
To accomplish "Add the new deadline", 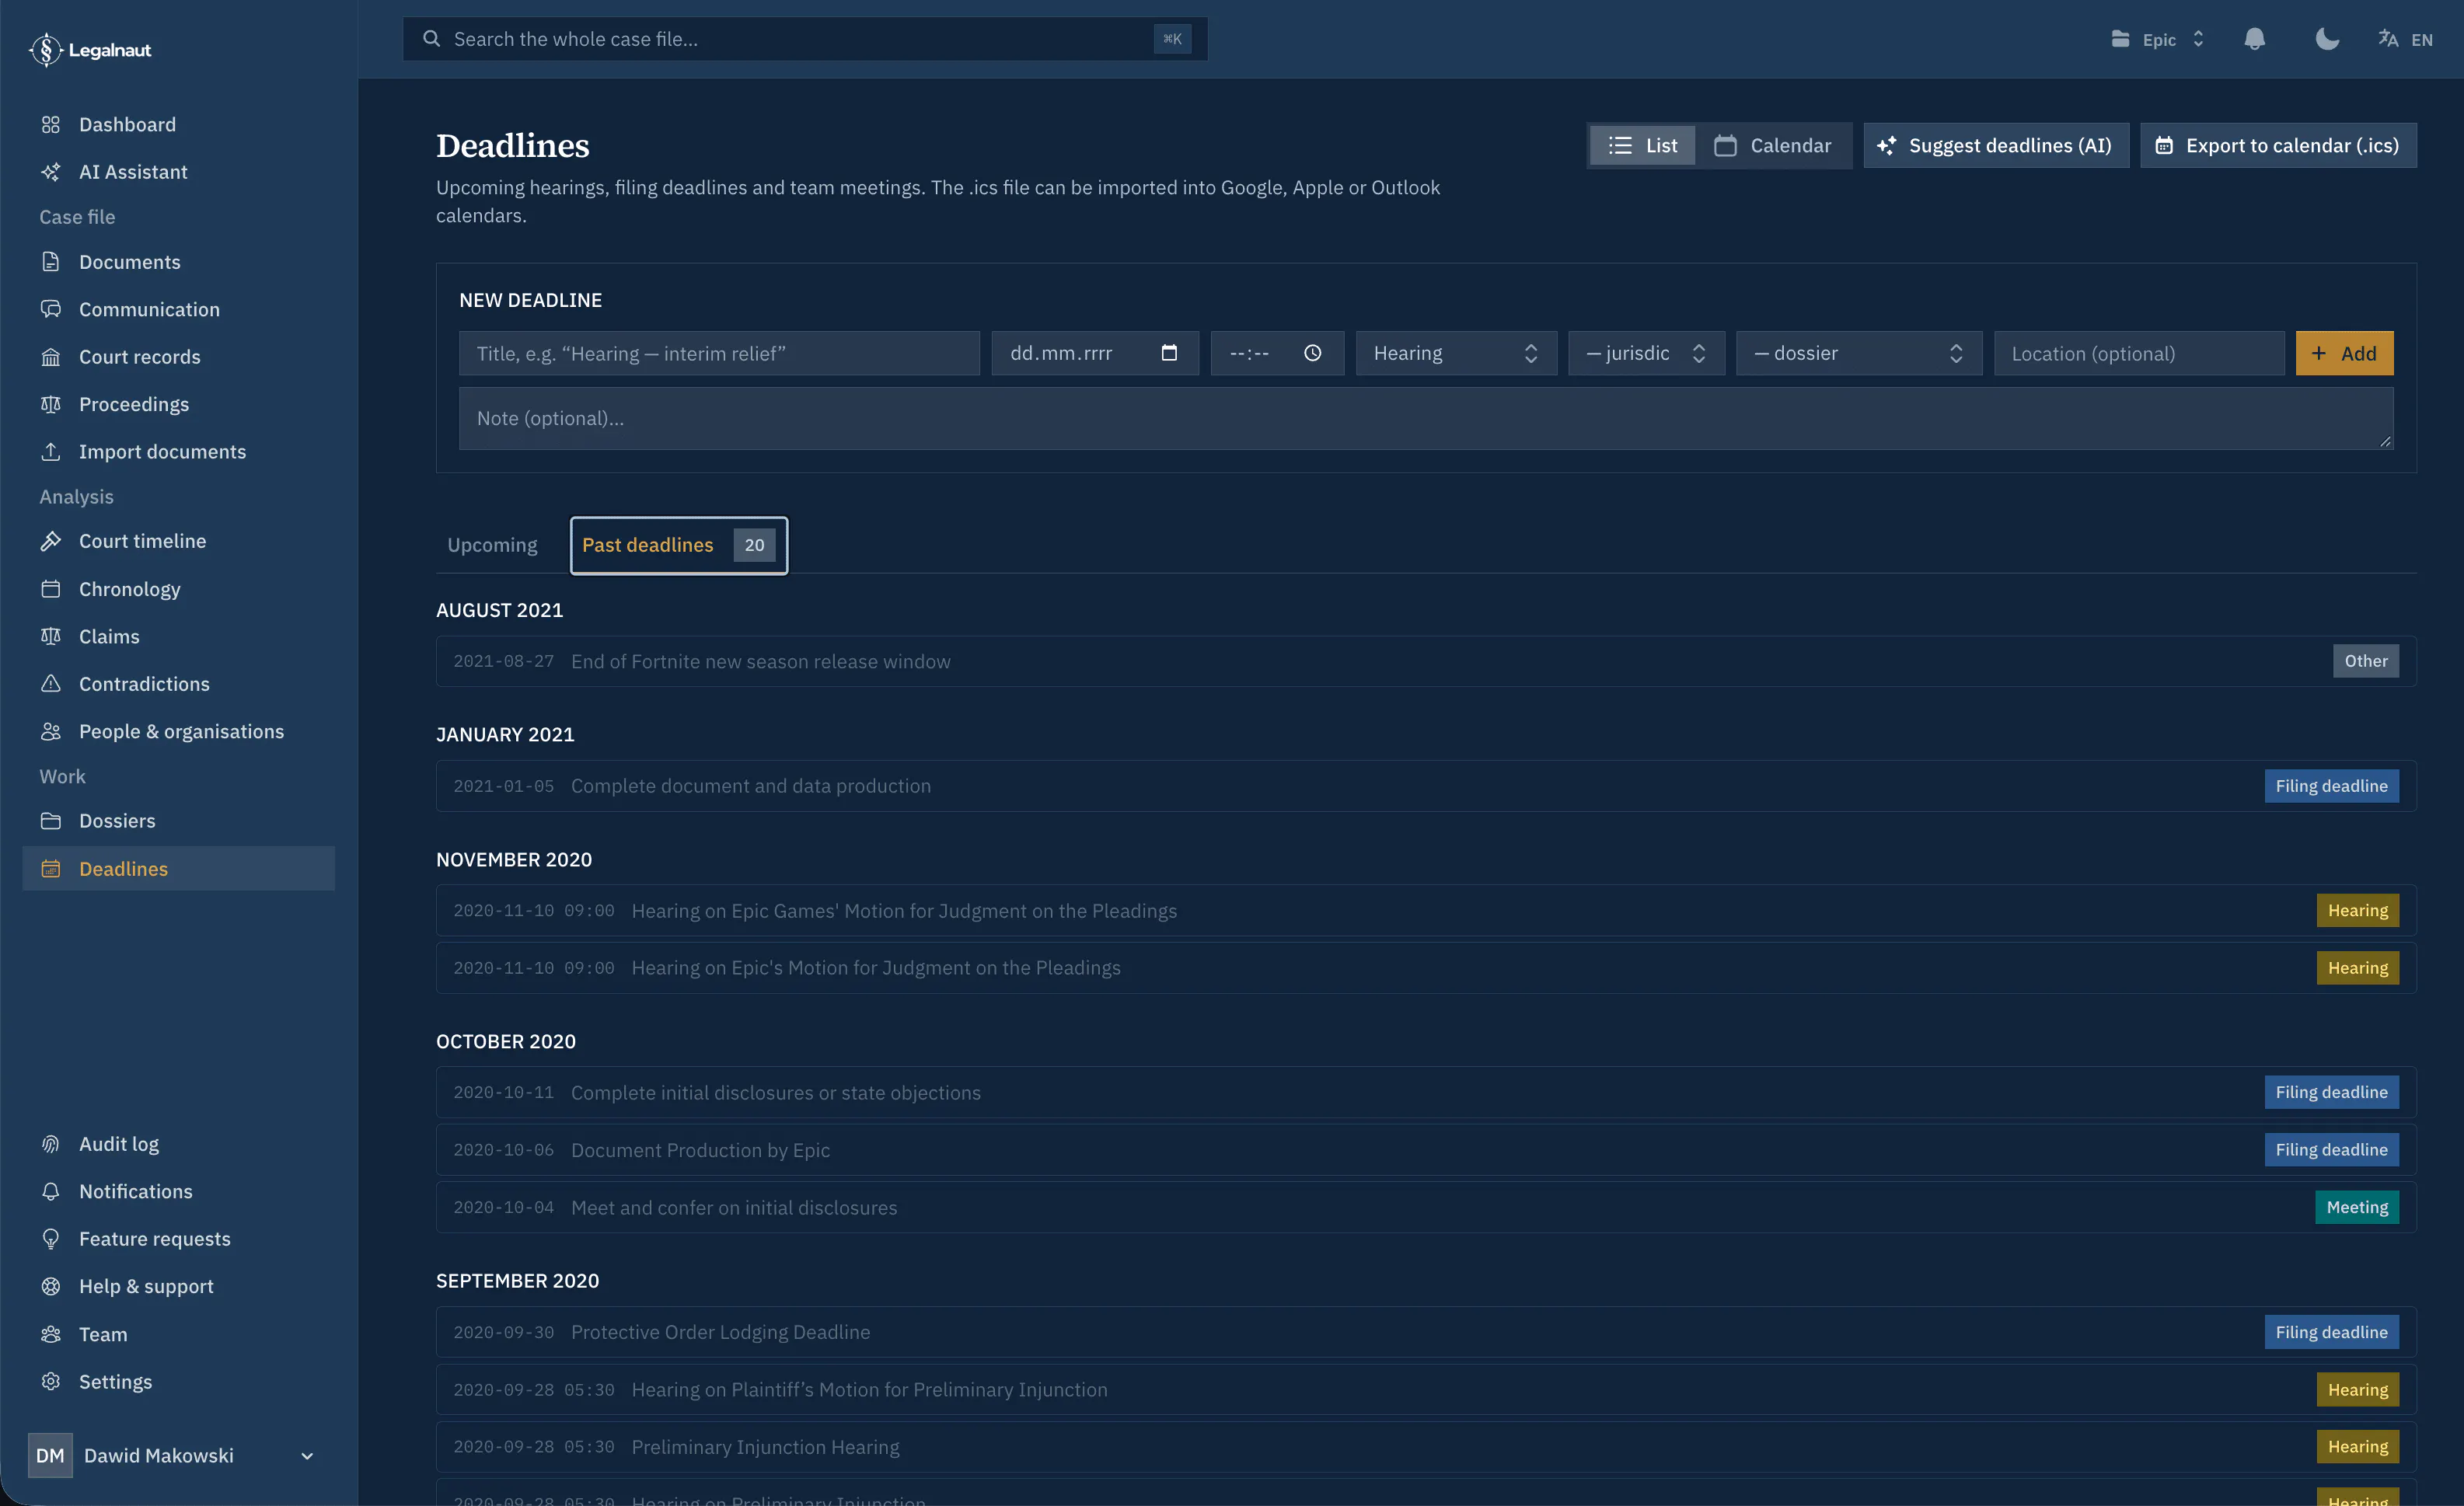I will tap(2344, 353).
